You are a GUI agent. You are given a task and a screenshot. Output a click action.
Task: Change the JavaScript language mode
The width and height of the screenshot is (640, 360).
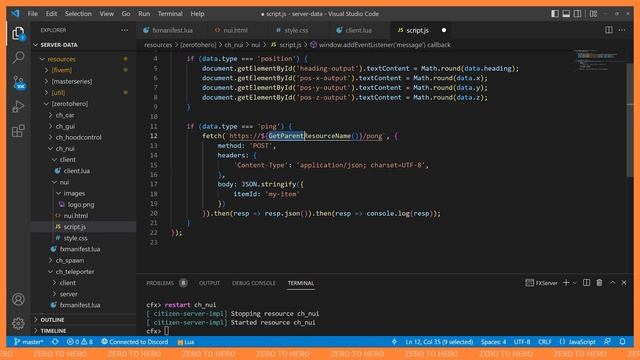[x=578, y=342]
